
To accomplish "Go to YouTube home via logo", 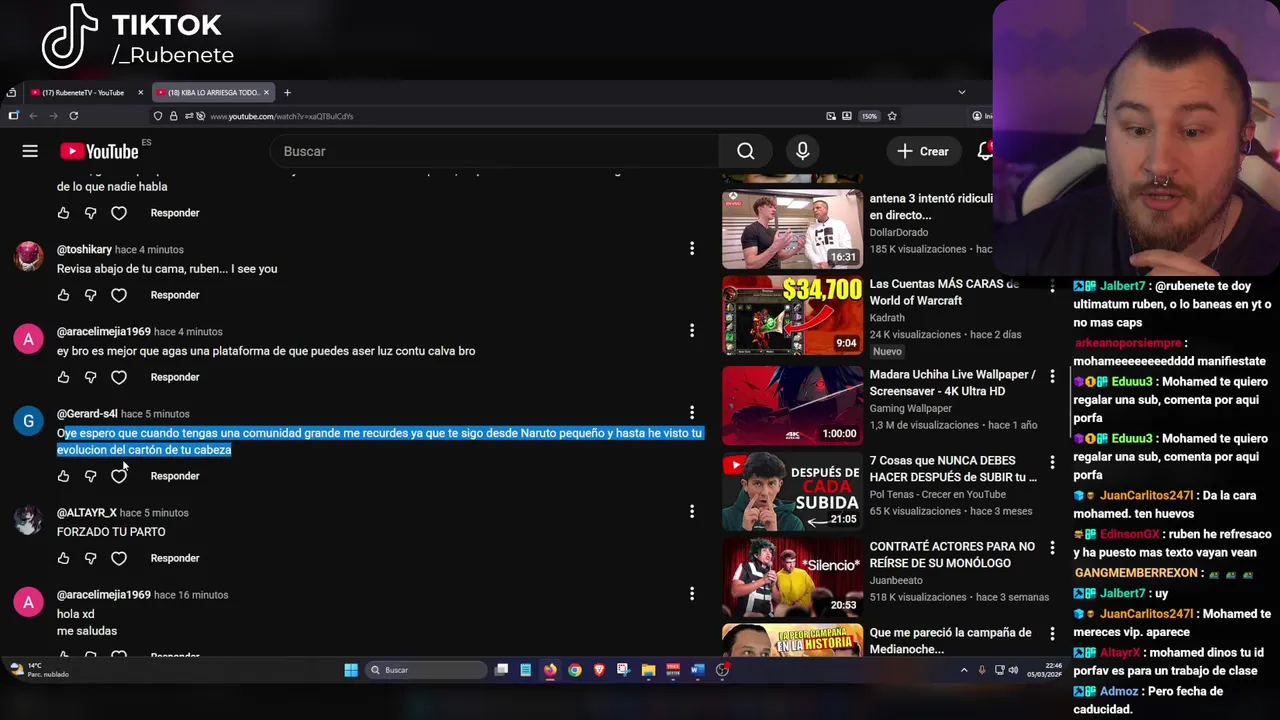I will coord(99,151).
